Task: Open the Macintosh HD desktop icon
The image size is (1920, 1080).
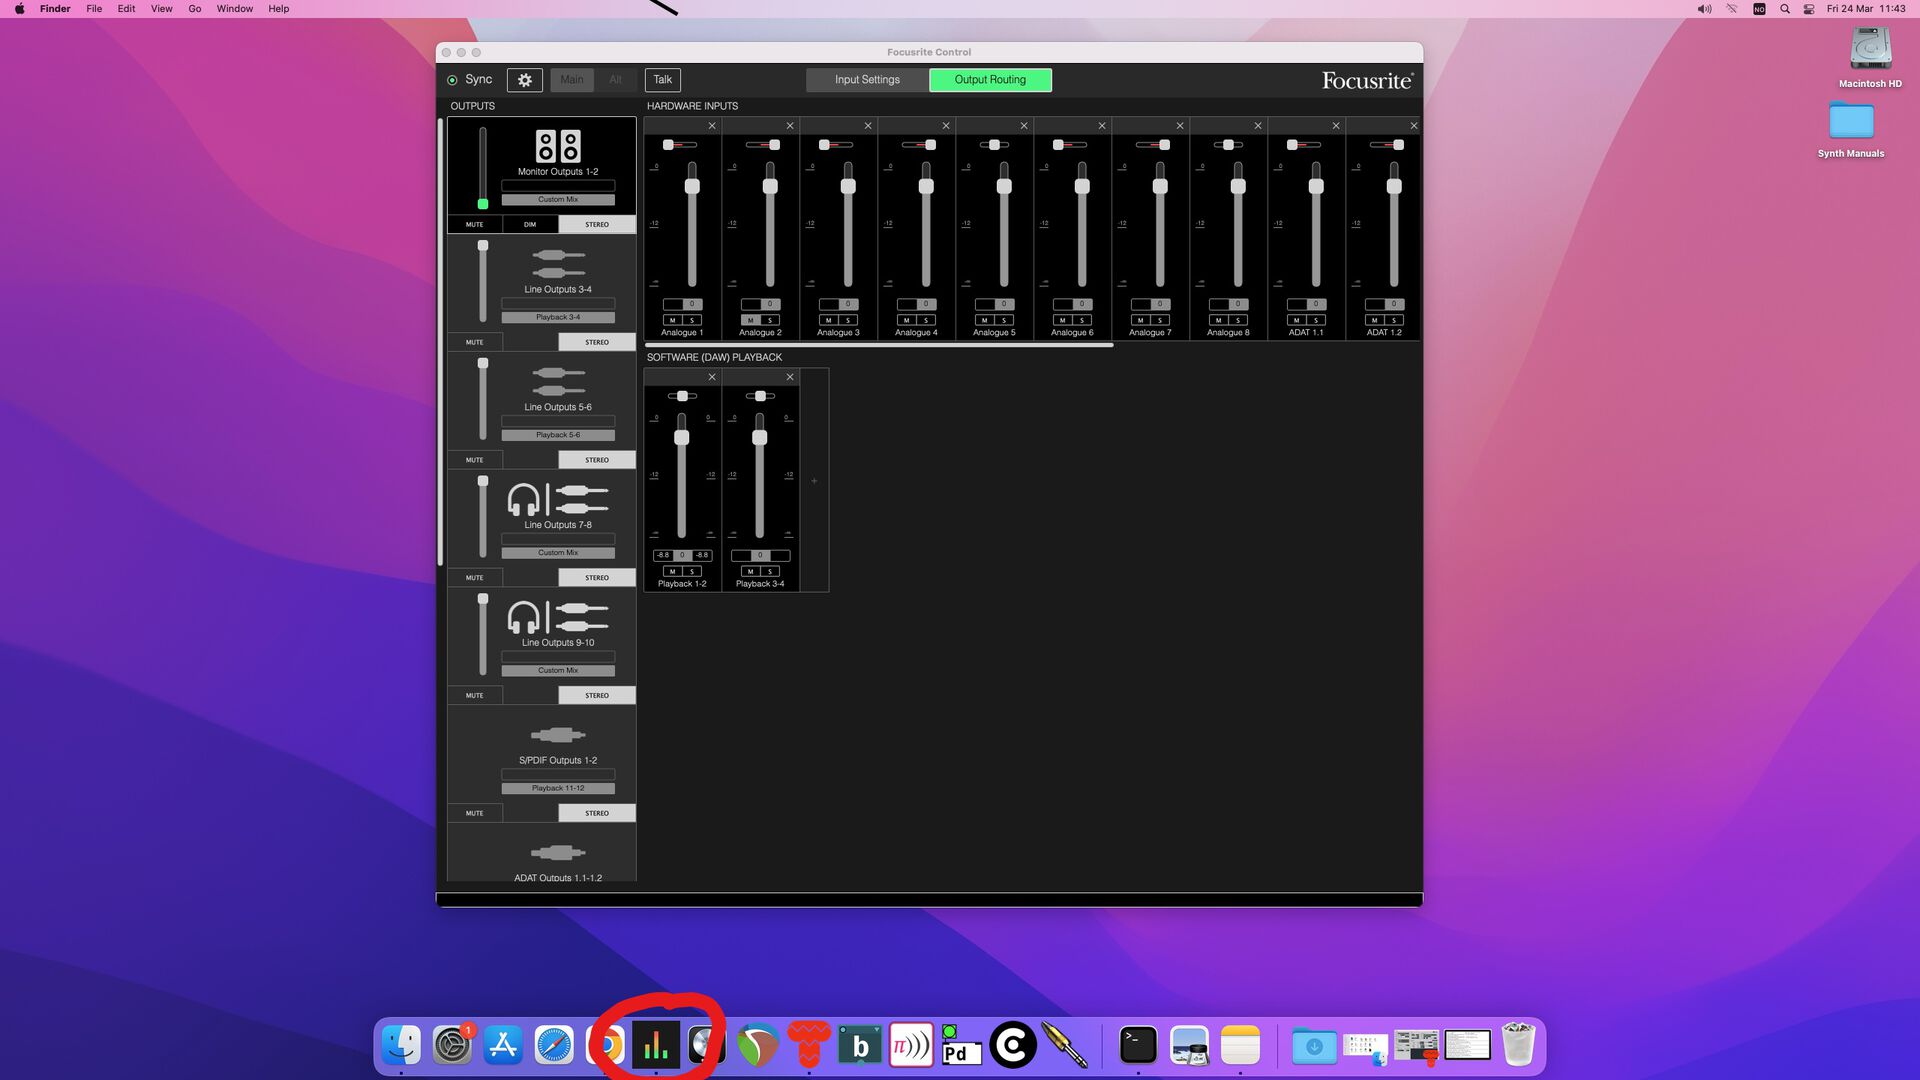Action: point(1870,50)
